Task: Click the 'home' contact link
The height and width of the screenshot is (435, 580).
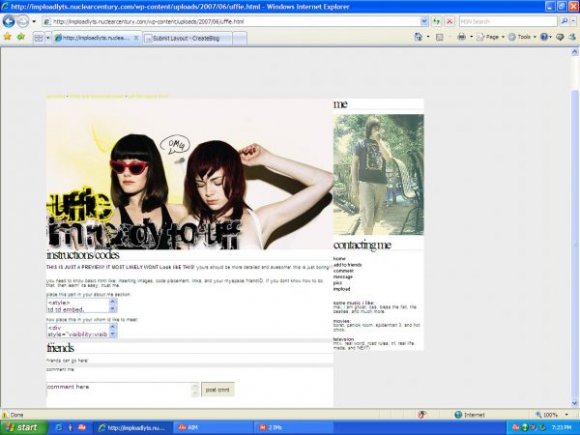Action: click(x=339, y=259)
